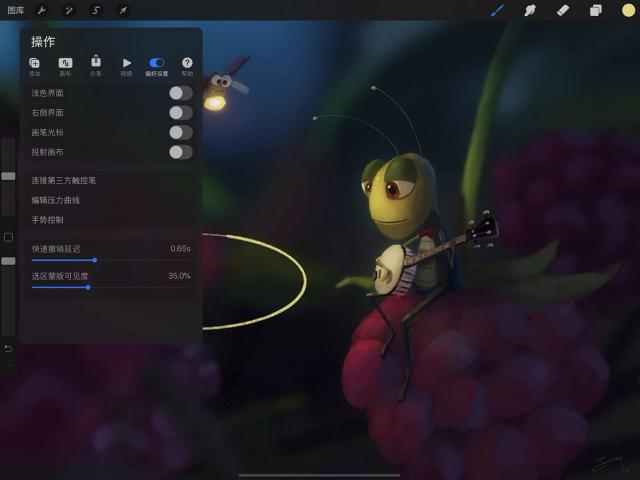Click the 快速撤销延迟 label

pyautogui.click(x=56, y=249)
